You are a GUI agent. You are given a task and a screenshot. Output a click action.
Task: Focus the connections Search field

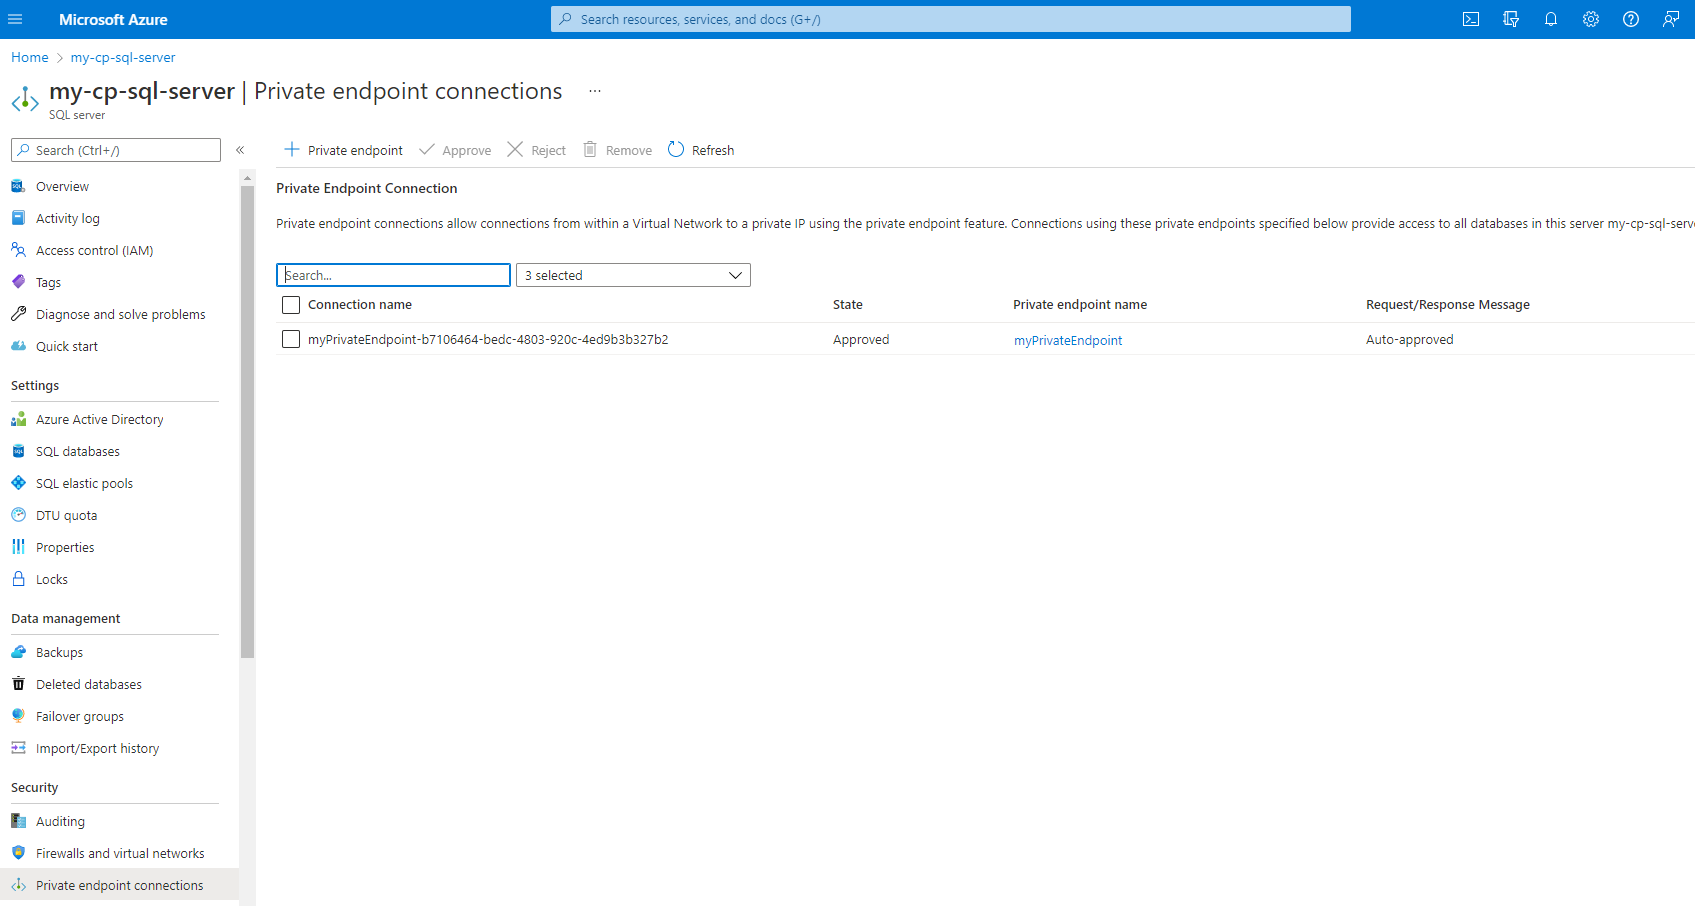(393, 275)
